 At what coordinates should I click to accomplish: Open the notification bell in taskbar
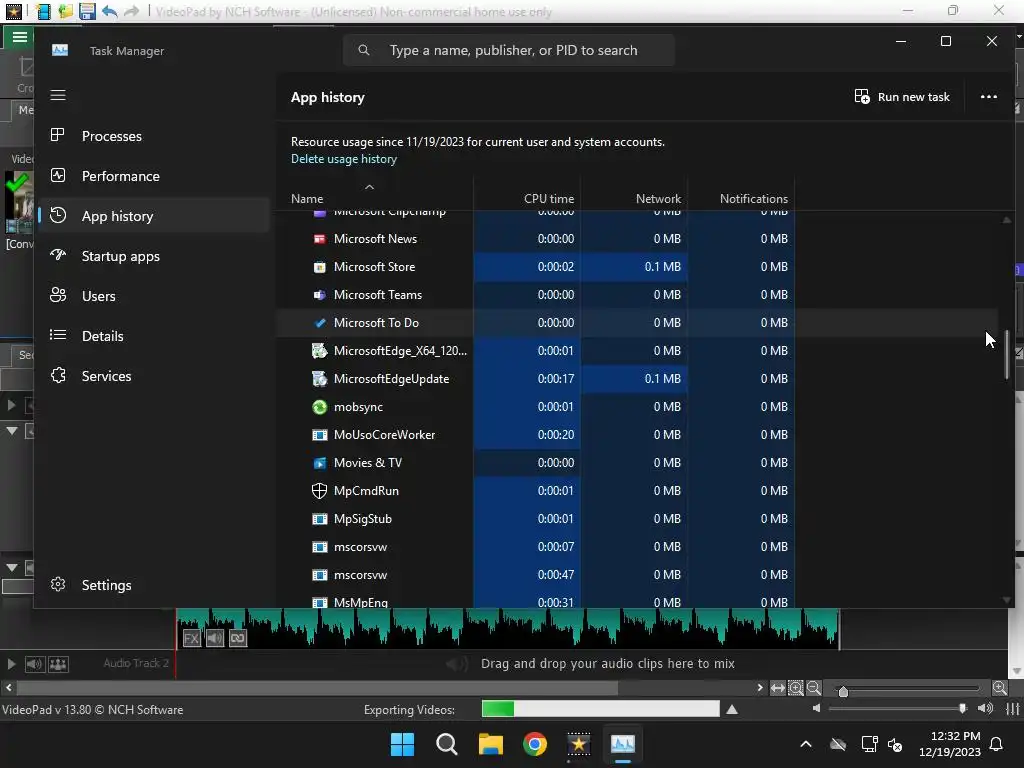997,744
